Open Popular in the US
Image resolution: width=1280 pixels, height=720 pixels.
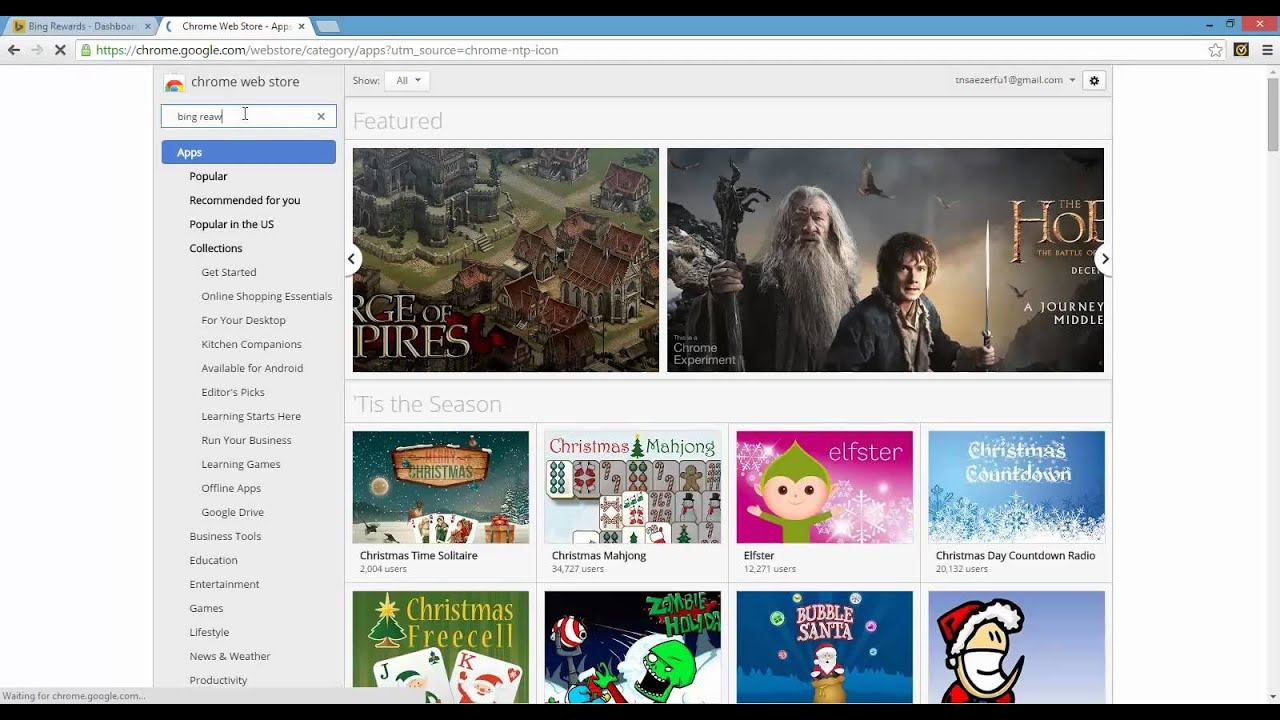pos(231,224)
